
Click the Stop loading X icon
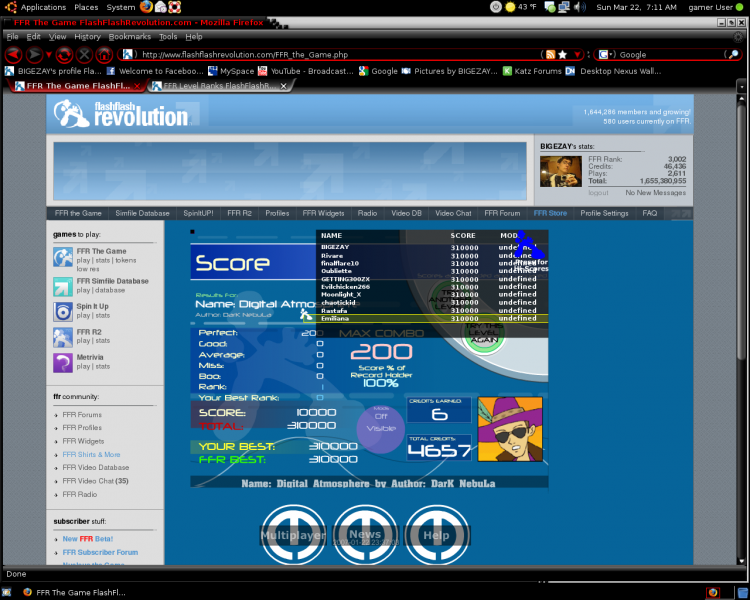pos(85,55)
